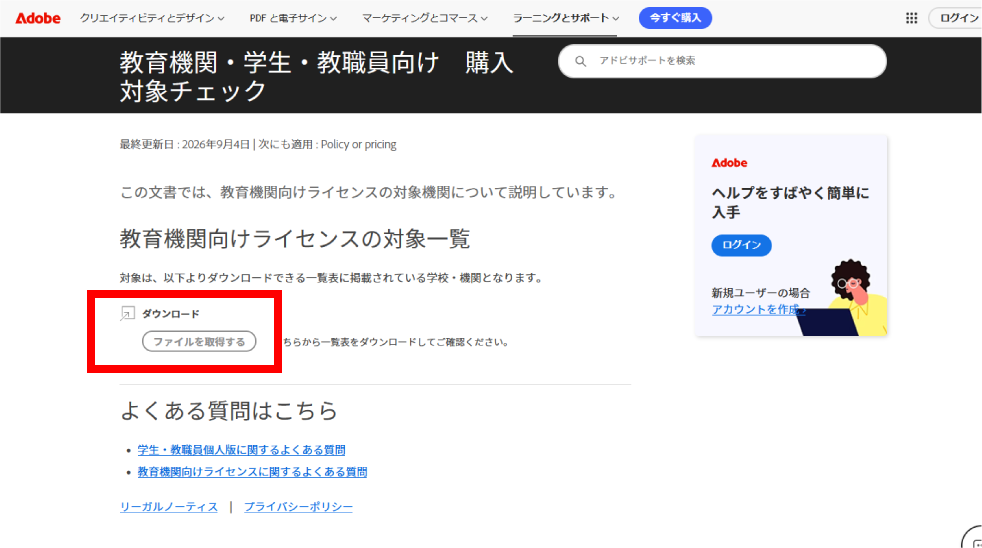Click 新規ユーザーの場合 text
Image resolution: width=982 pixels, height=548 pixels.
(x=760, y=292)
